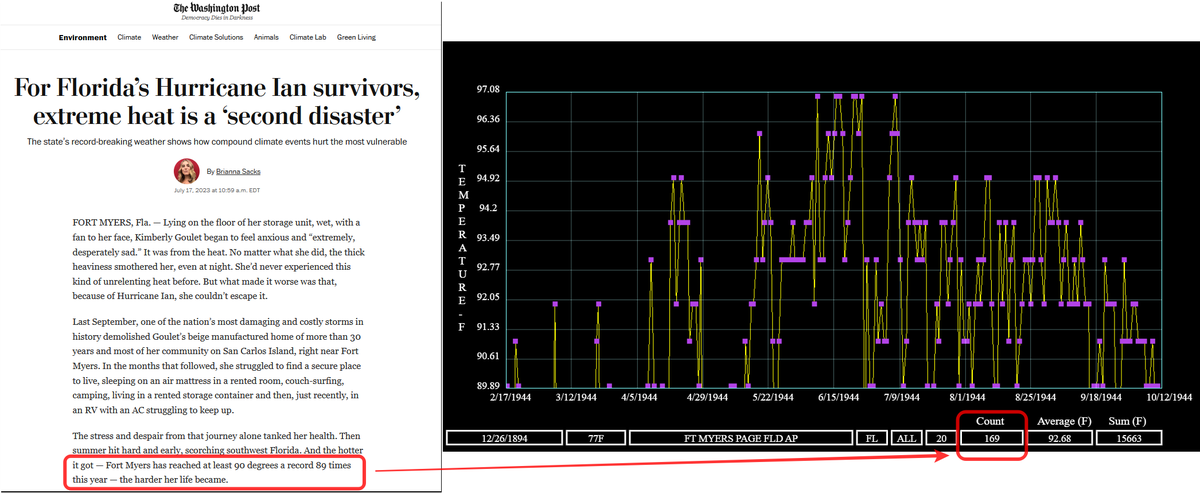Select the Animals nav item
The image size is (1200, 493).
pyautogui.click(x=266, y=37)
